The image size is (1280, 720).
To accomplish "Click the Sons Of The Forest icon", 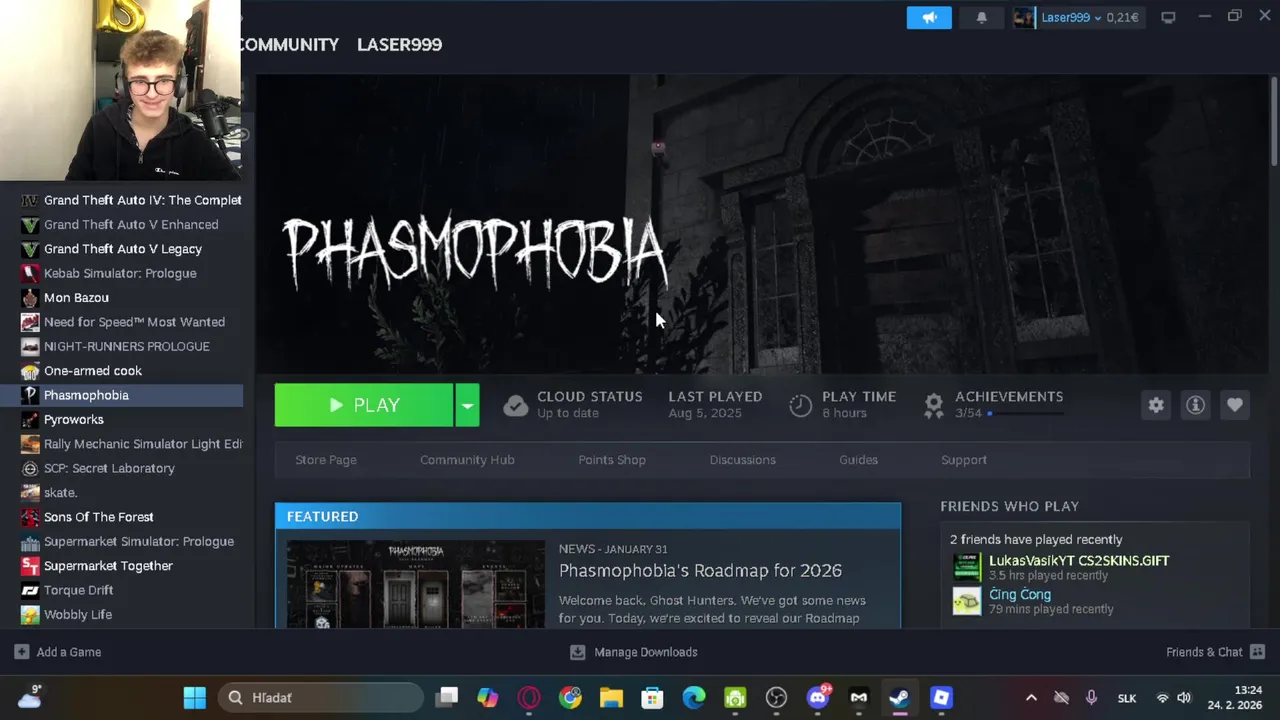I will coord(30,517).
